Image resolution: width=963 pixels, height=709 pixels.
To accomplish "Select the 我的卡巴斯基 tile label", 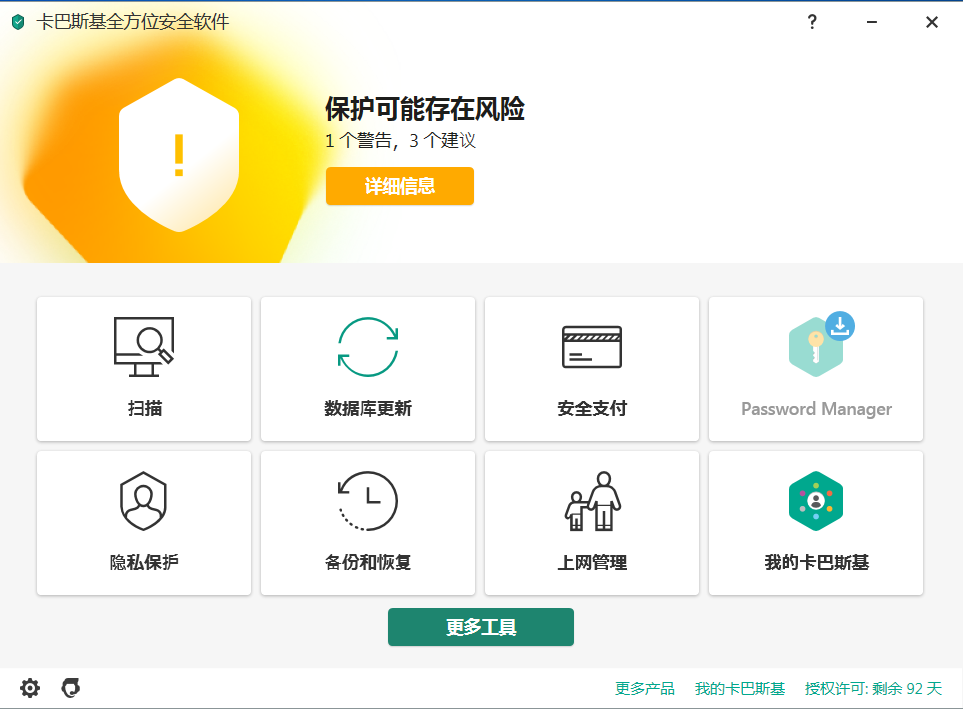I will 817,562.
